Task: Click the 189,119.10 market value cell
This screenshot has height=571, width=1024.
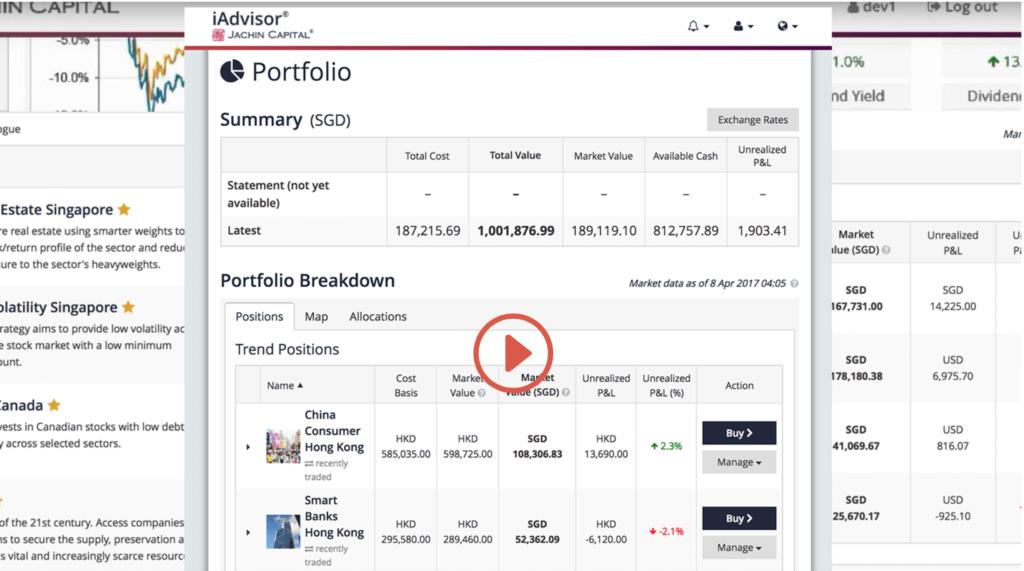Action: point(603,231)
